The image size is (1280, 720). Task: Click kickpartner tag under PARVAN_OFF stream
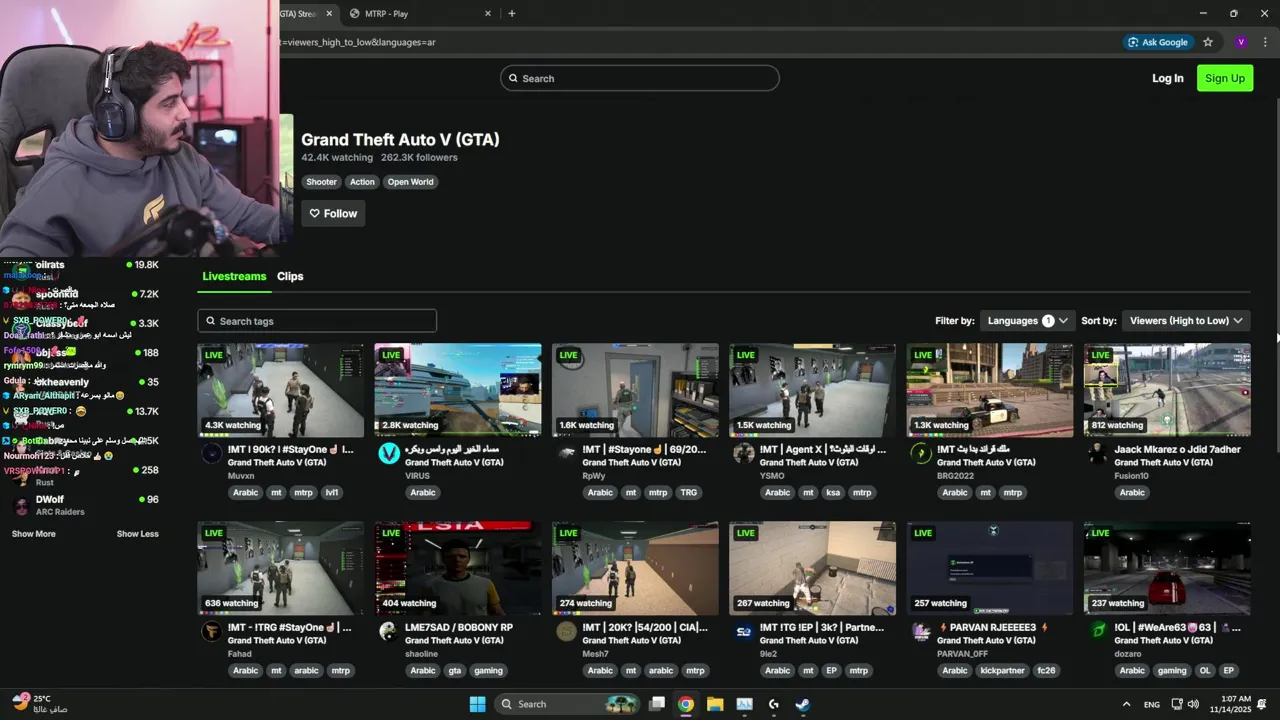point(1002,670)
